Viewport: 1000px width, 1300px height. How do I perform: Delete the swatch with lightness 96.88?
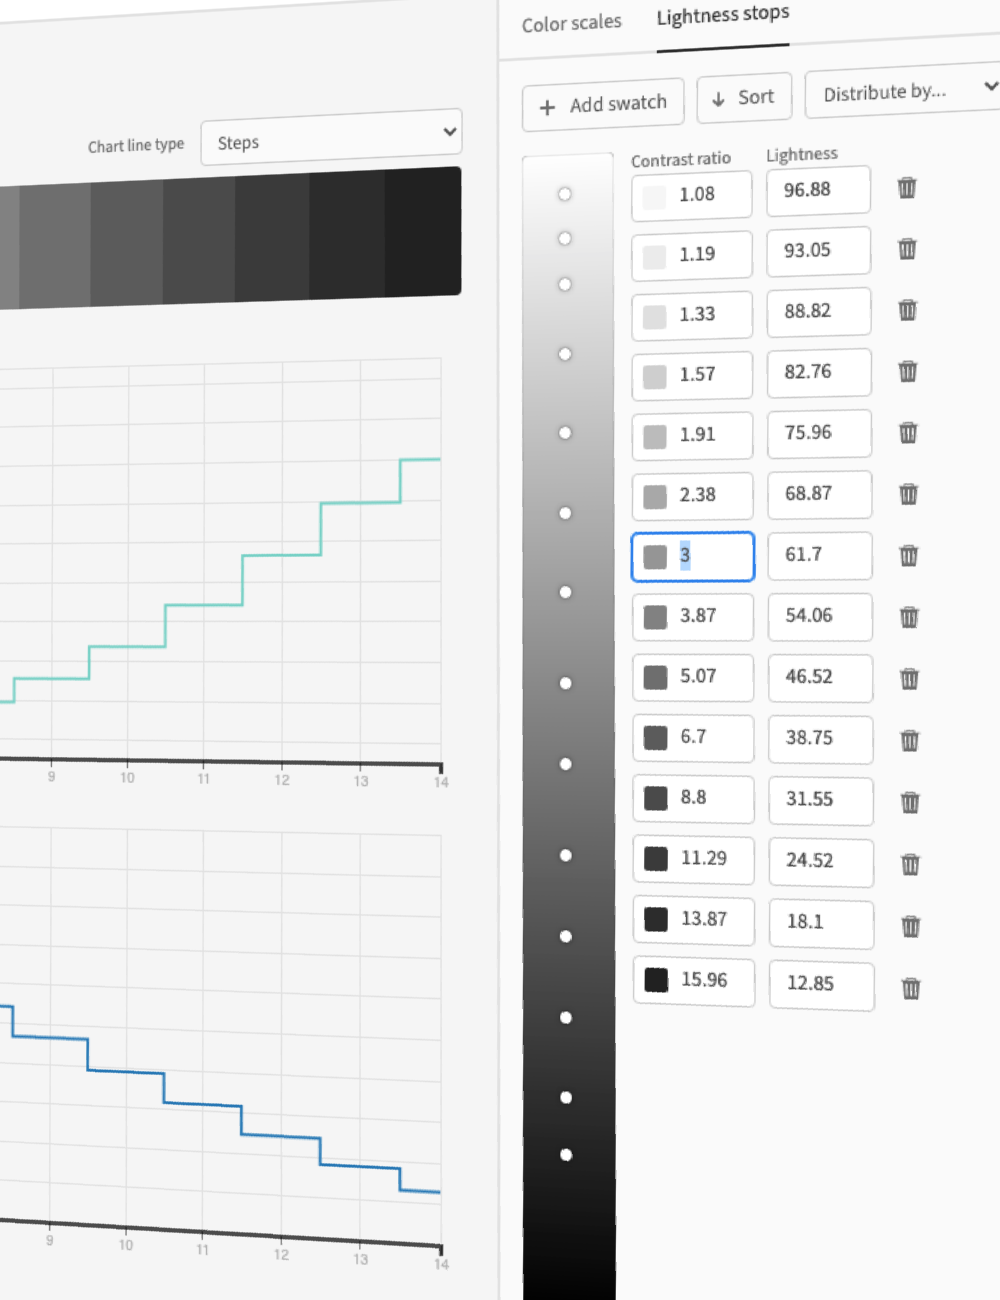[907, 188]
